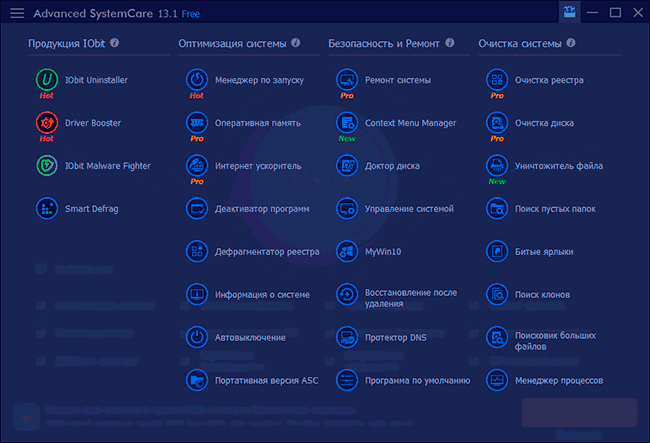Open Интернет ускоритель icon
The height and width of the screenshot is (443, 650).
[197, 166]
